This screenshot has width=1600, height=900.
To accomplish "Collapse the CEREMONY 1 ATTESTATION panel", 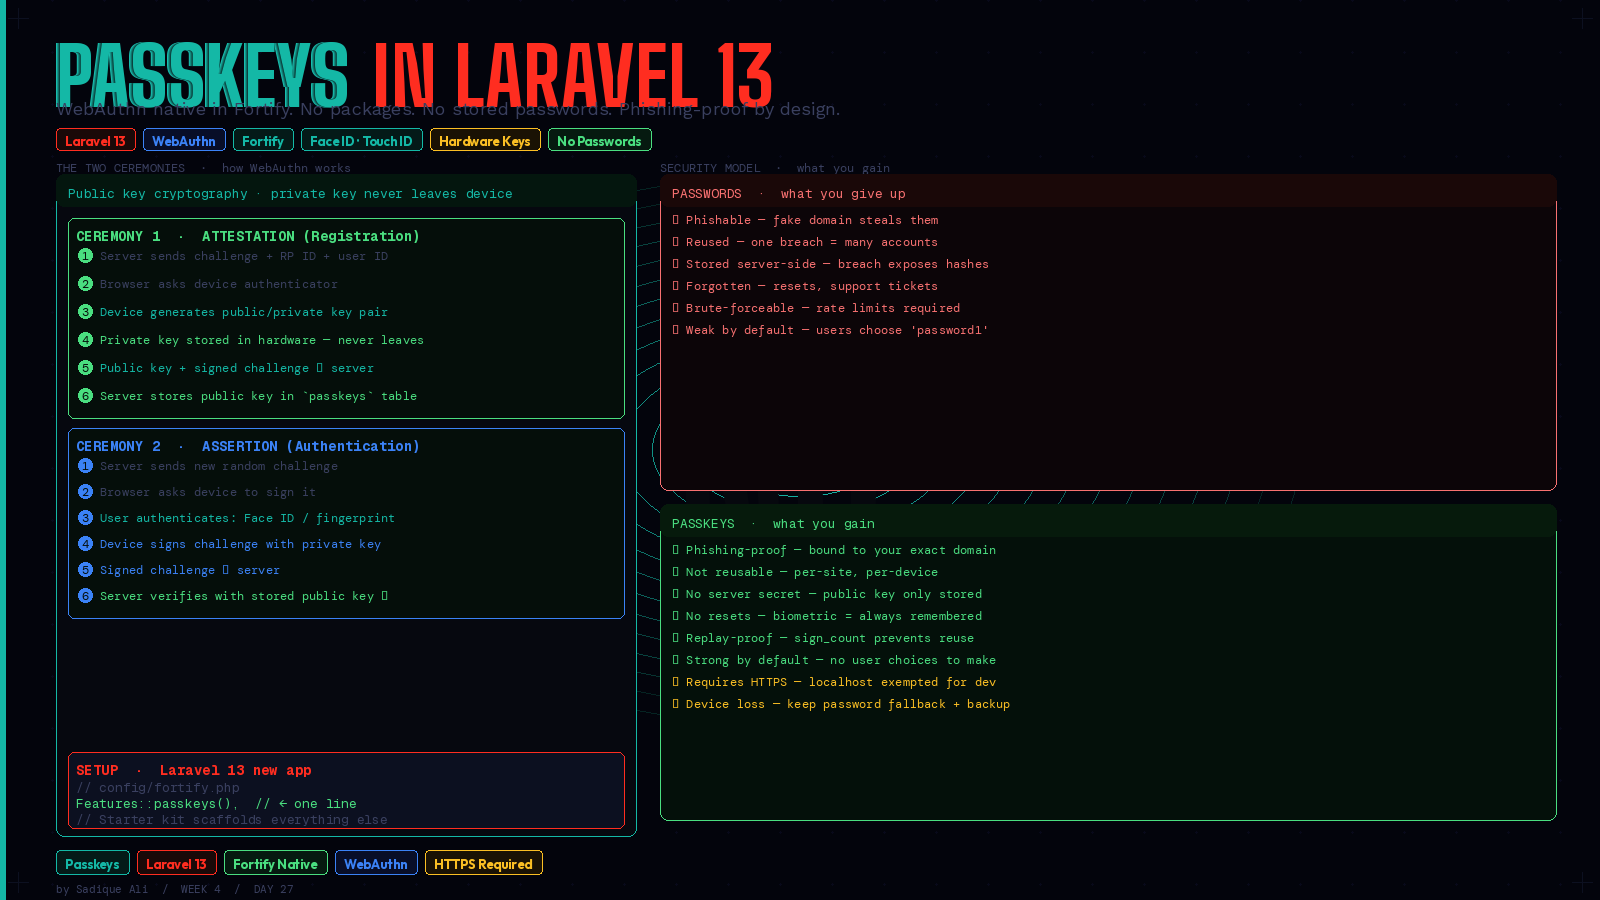I will (247, 236).
